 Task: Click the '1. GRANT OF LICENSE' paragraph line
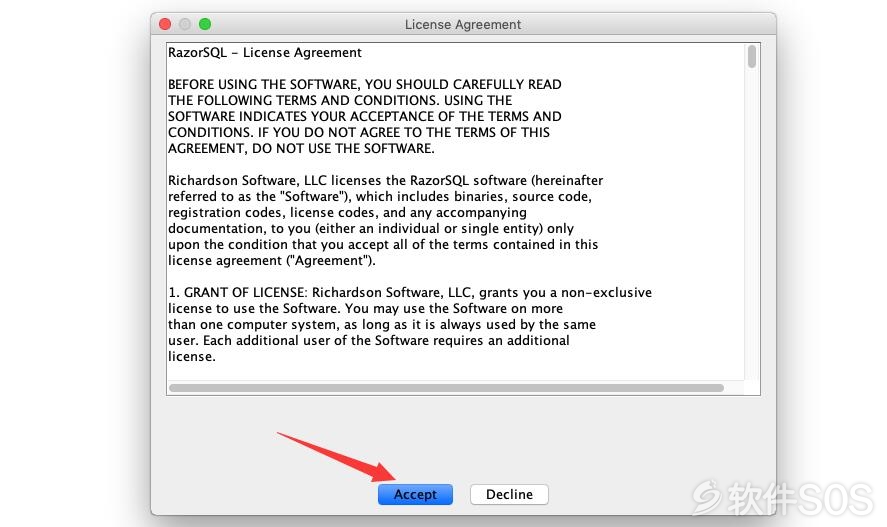pos(410,292)
